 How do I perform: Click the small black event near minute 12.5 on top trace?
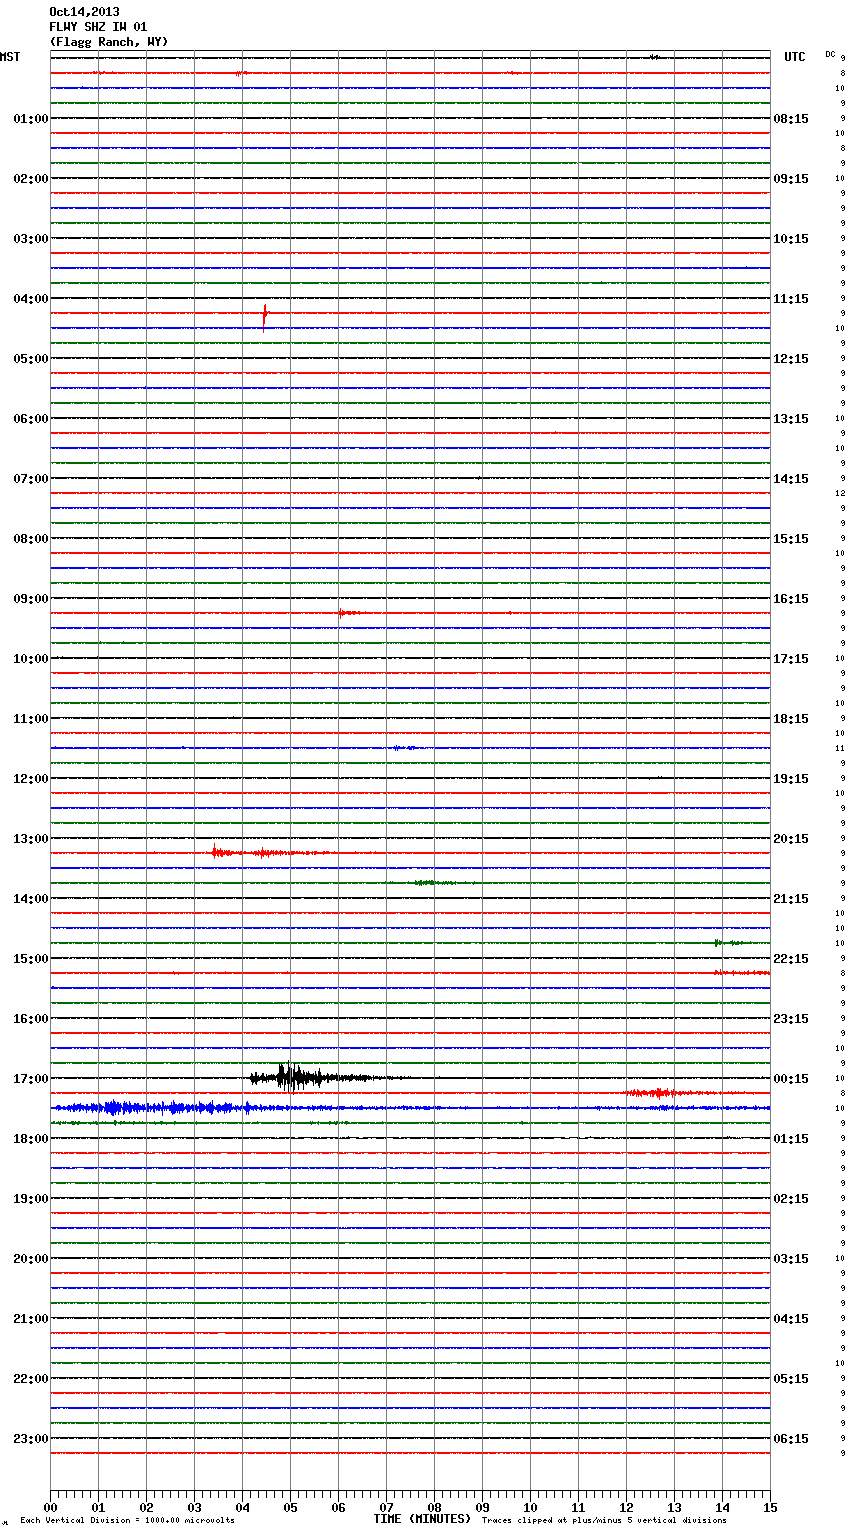coord(654,57)
